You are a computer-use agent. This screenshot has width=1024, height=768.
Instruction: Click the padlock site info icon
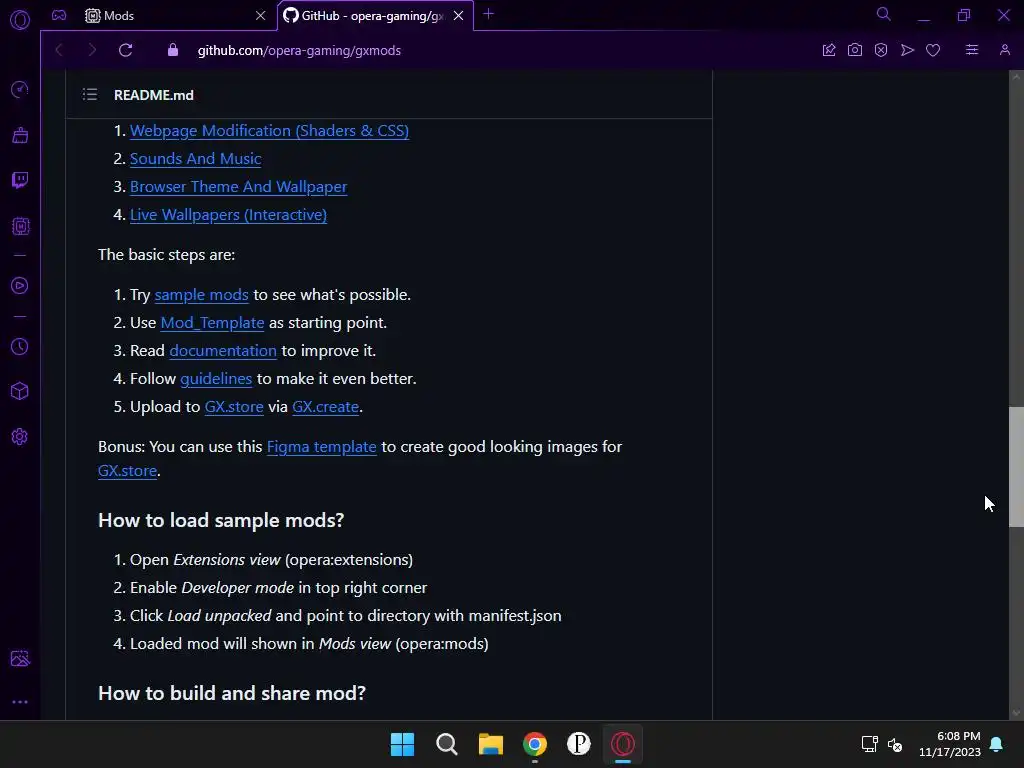pos(172,50)
